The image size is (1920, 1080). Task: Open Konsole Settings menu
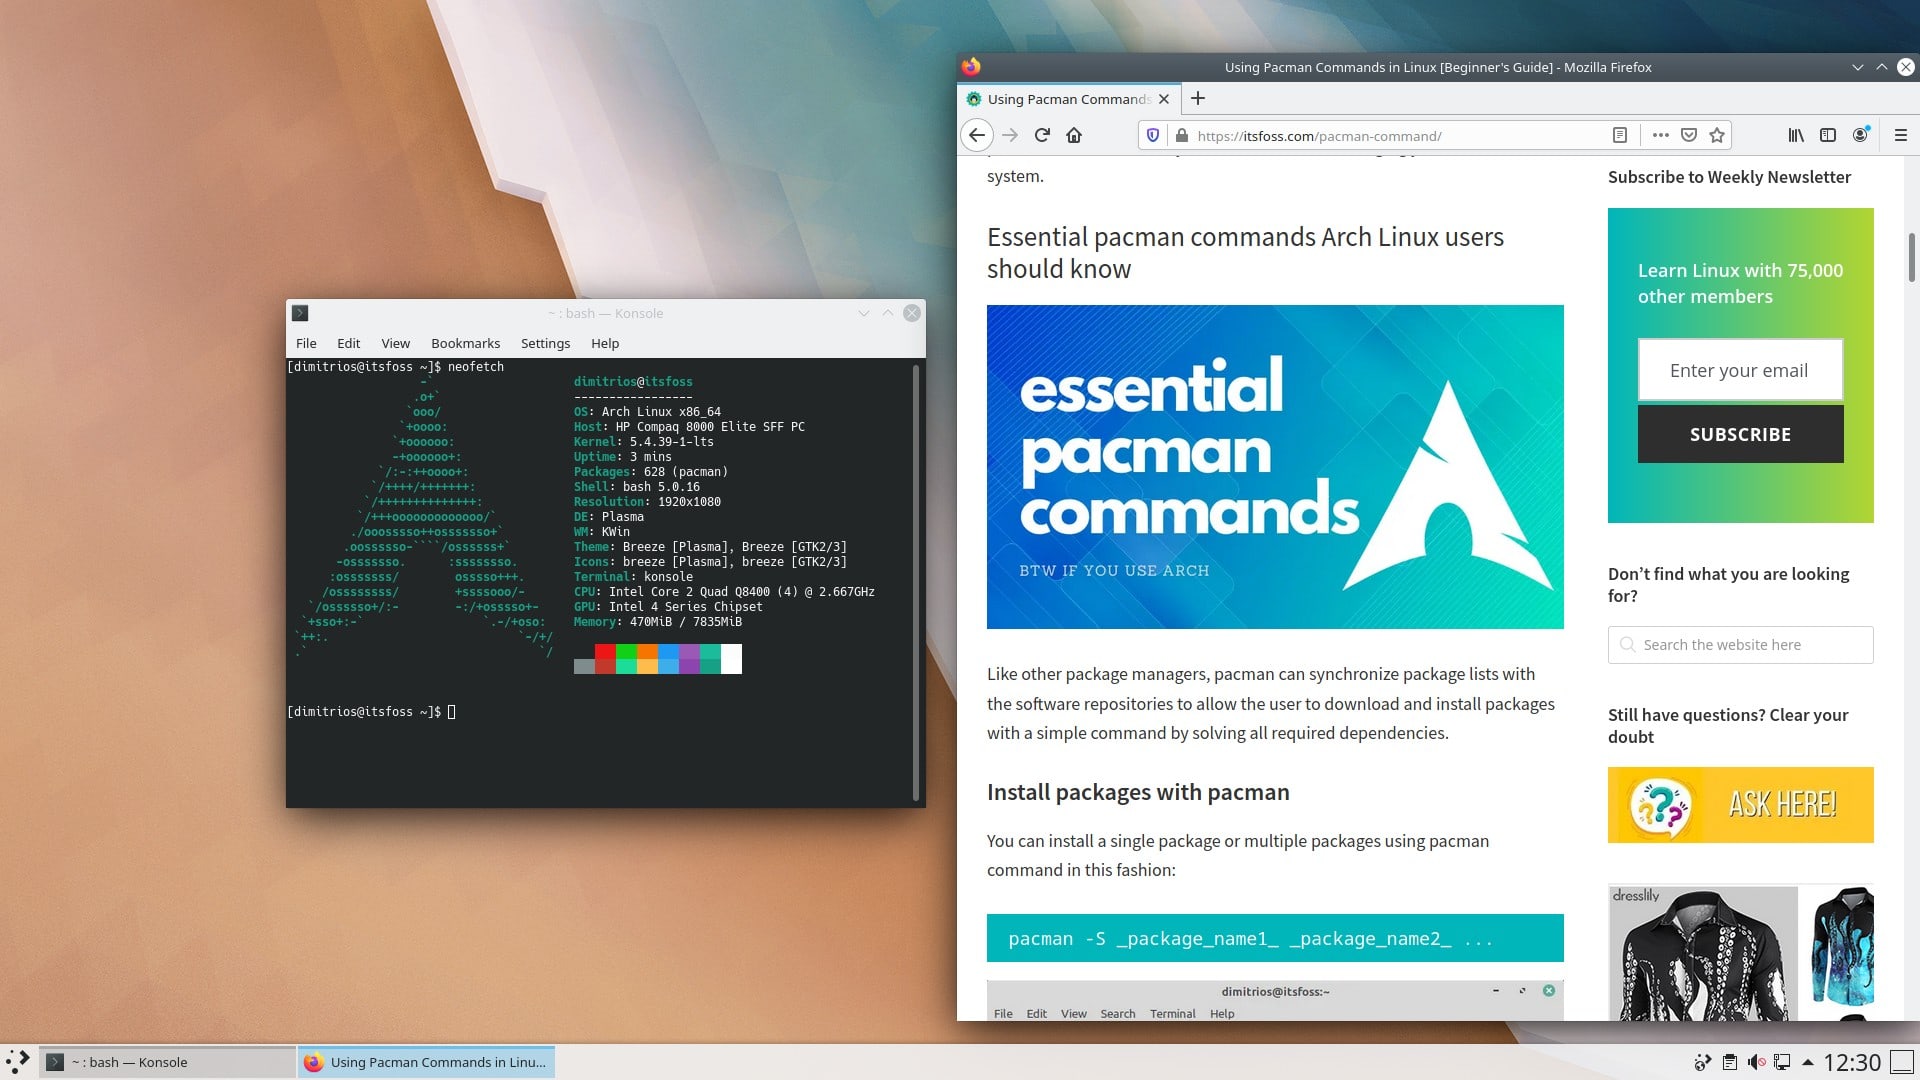[x=545, y=343]
